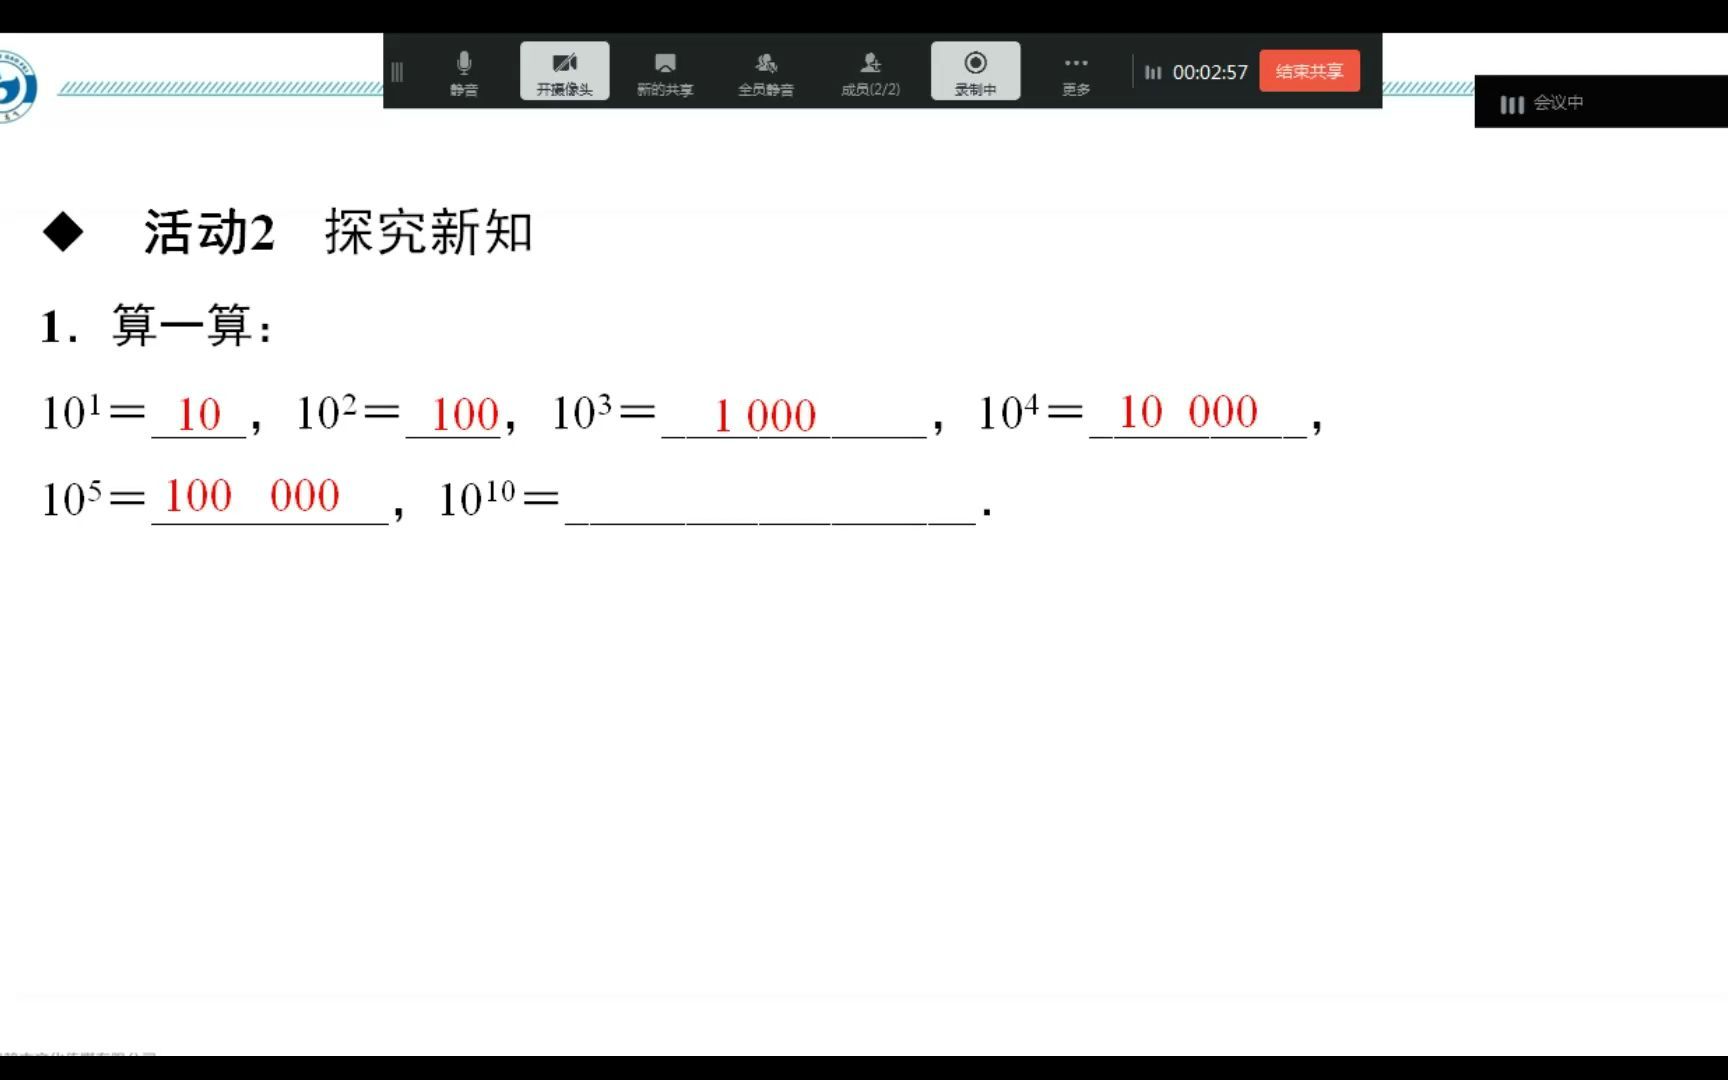
Task: Toggle the microphone mute state
Action: click(463, 70)
